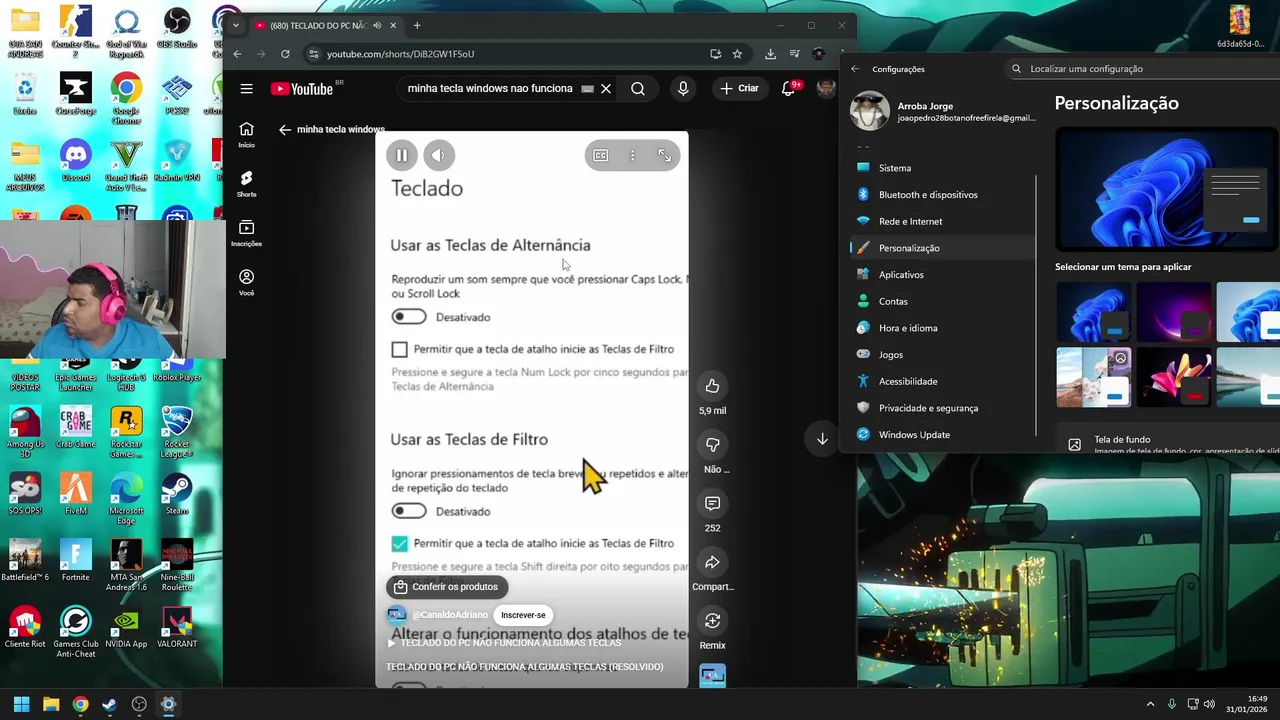Go to YouTube Início in the sidebar
1280x720 pixels.
point(246,134)
